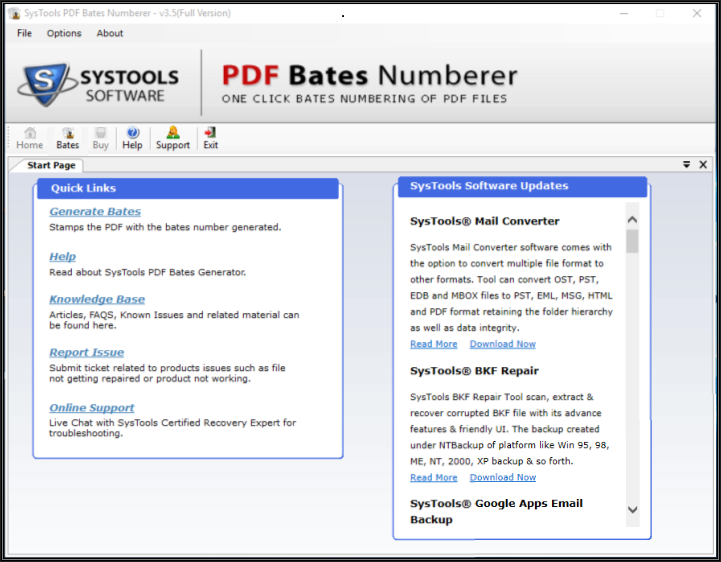Select the Bates toolbar icon

click(68, 138)
